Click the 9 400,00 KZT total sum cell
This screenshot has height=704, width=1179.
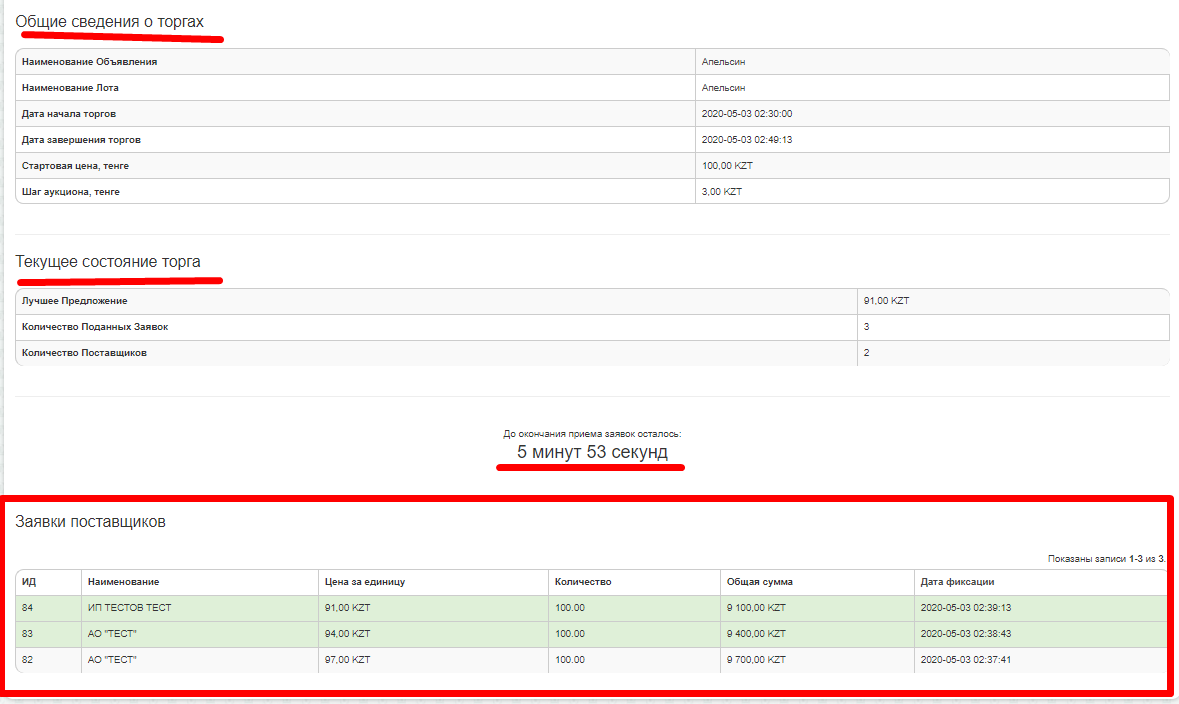tap(756, 634)
